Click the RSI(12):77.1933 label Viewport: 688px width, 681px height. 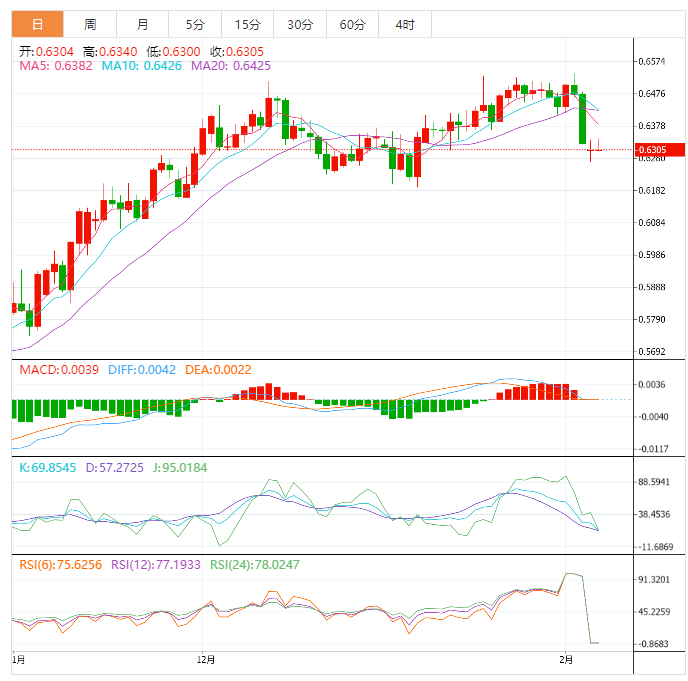156,565
